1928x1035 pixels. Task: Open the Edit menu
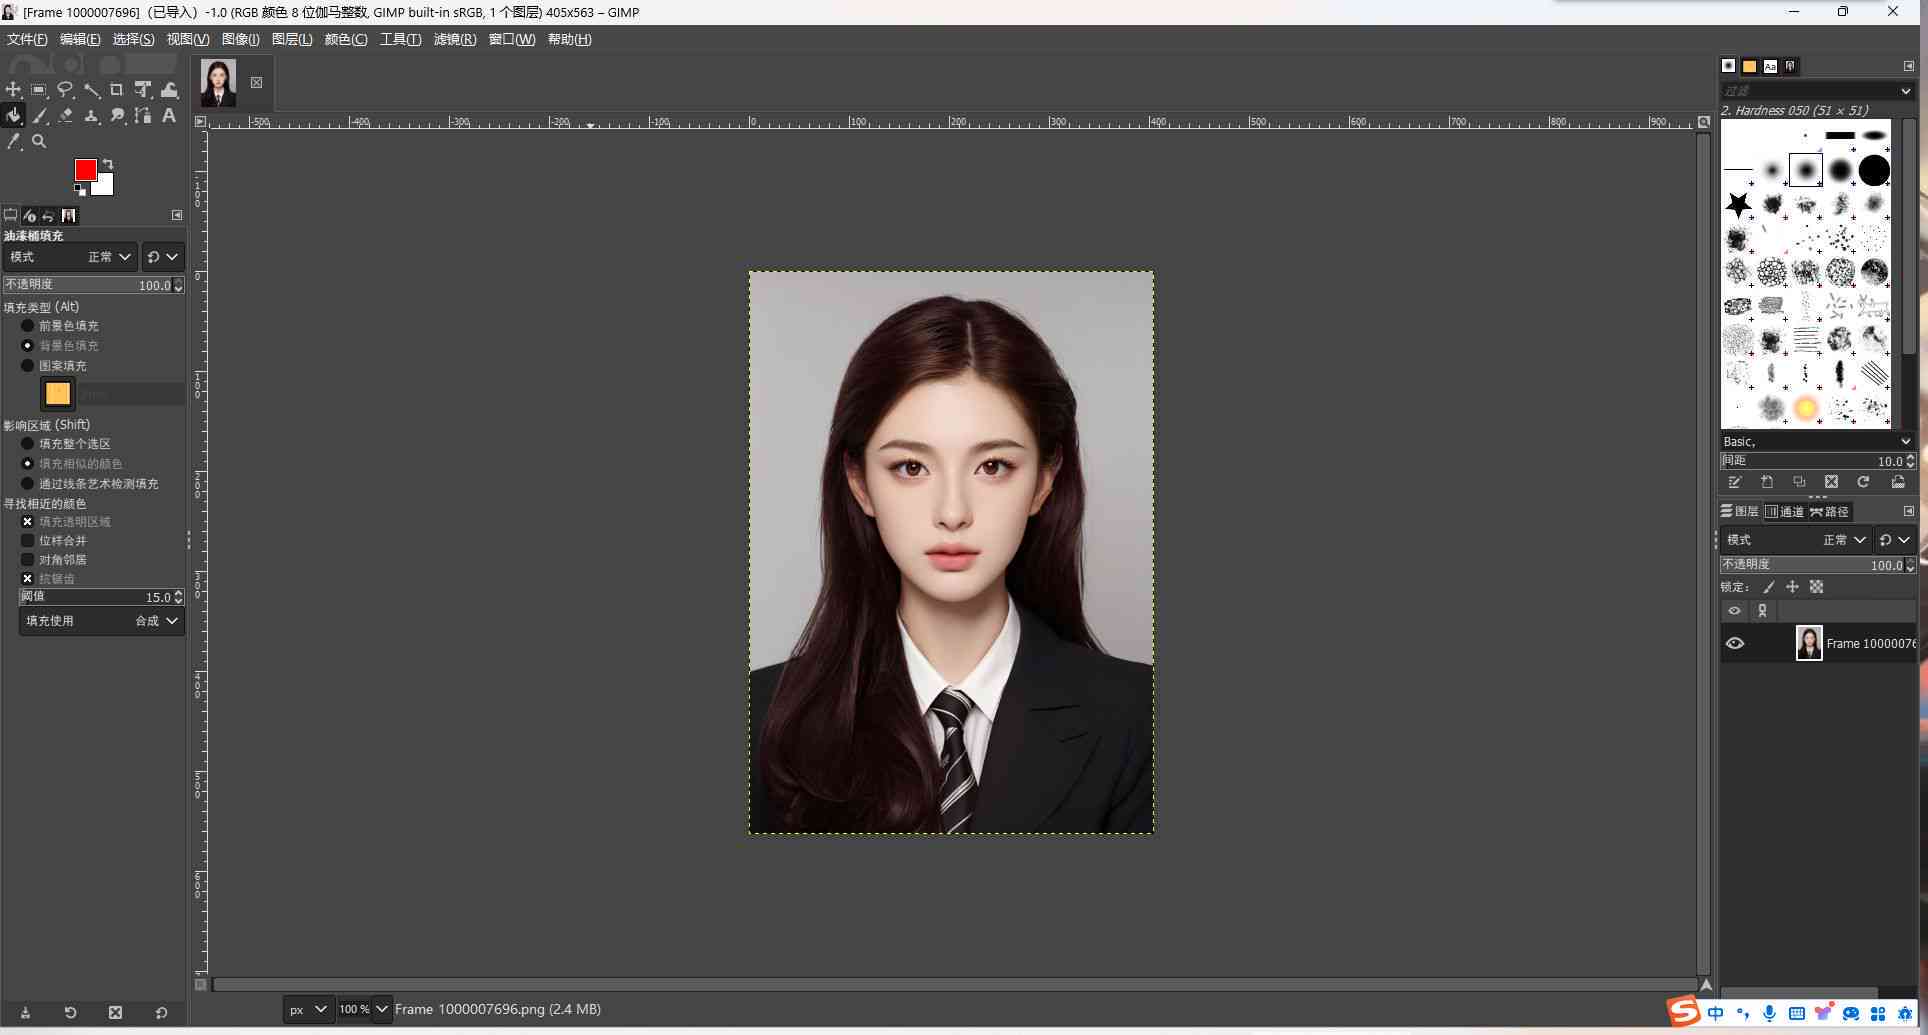pos(80,39)
